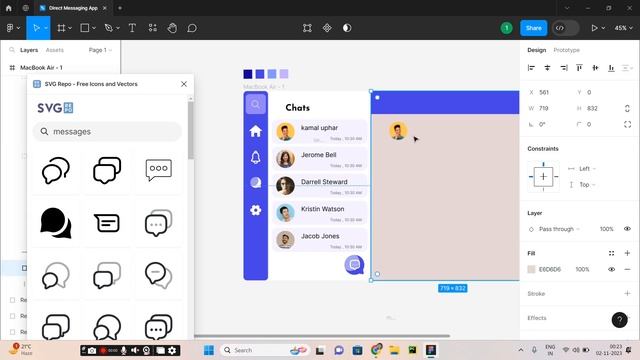
Task: Select the darkest navy palette square
Action: (248, 74)
